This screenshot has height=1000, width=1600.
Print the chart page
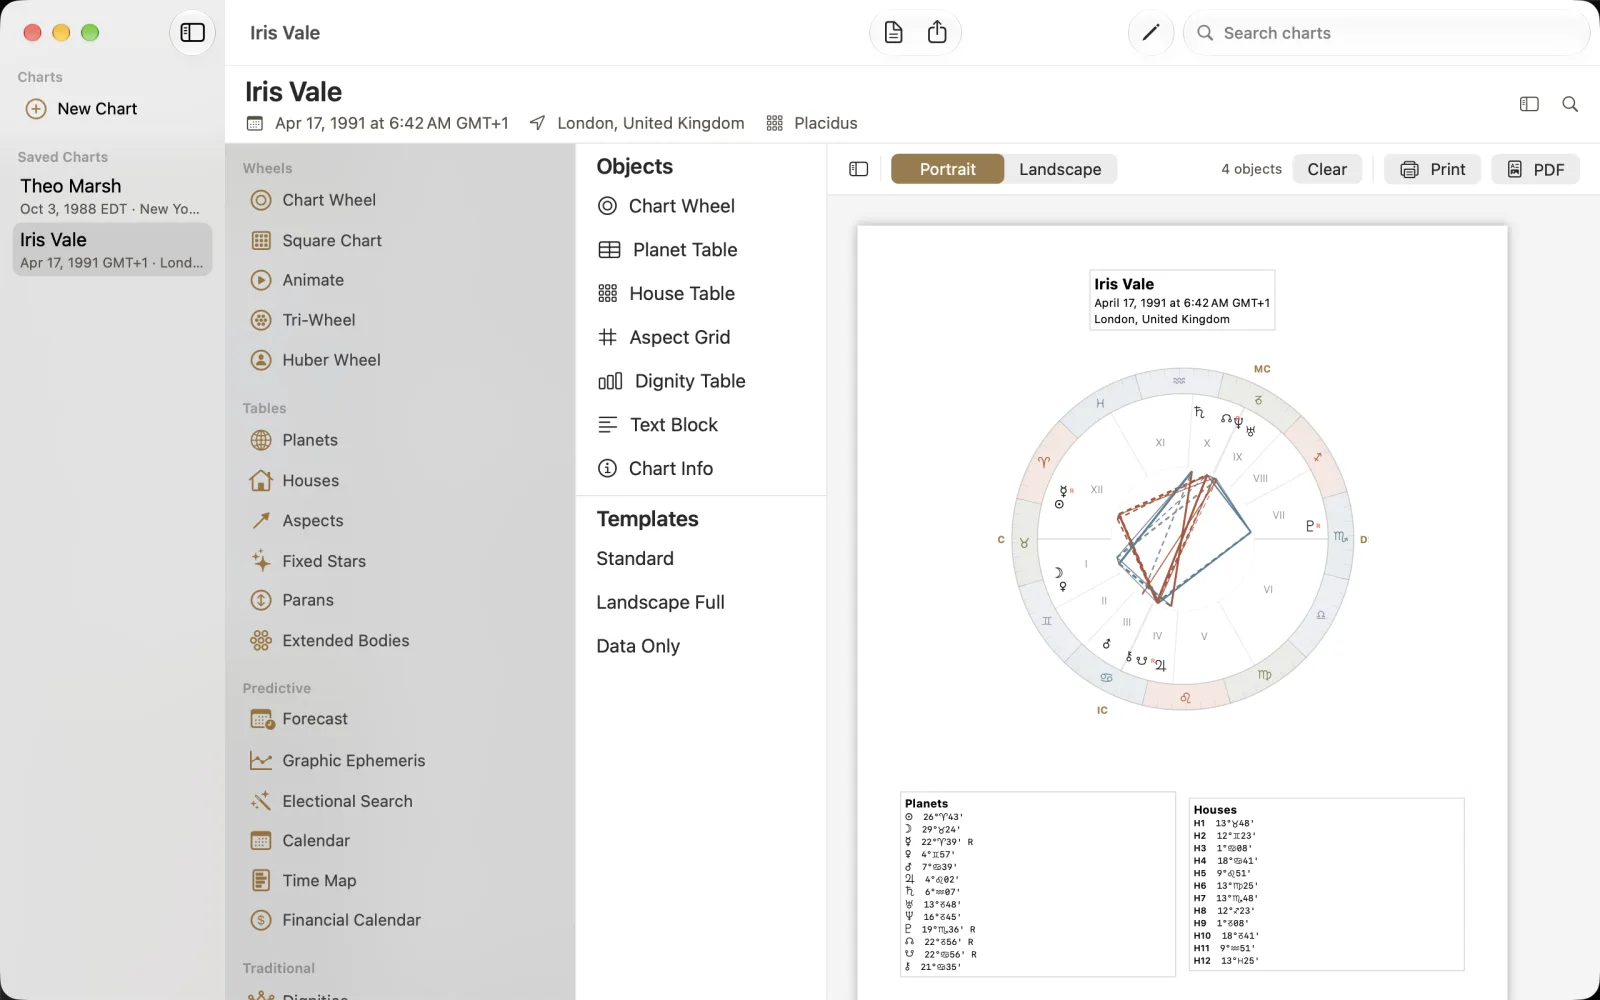[x=1432, y=169]
